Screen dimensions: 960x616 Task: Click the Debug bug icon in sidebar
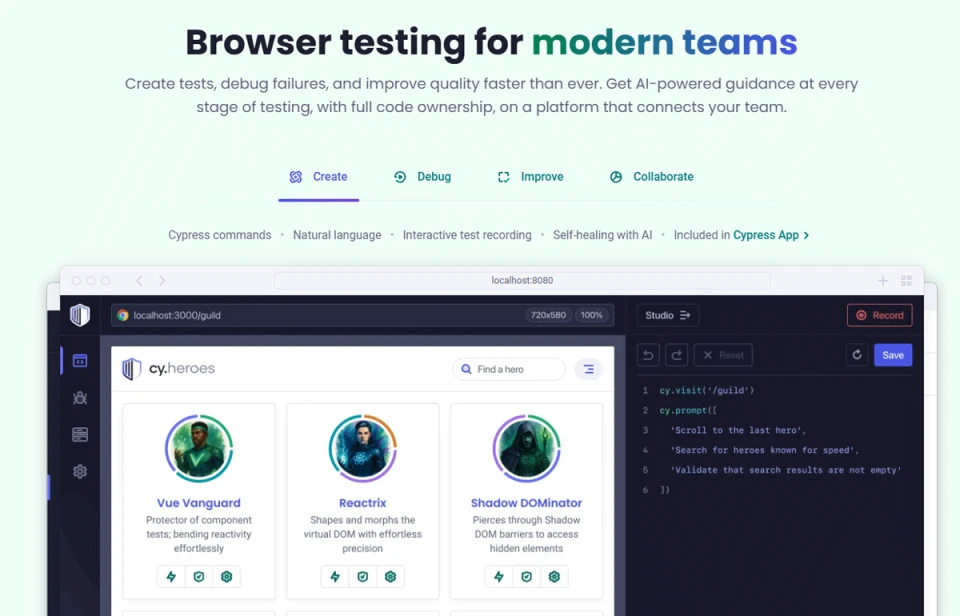pyautogui.click(x=80, y=398)
